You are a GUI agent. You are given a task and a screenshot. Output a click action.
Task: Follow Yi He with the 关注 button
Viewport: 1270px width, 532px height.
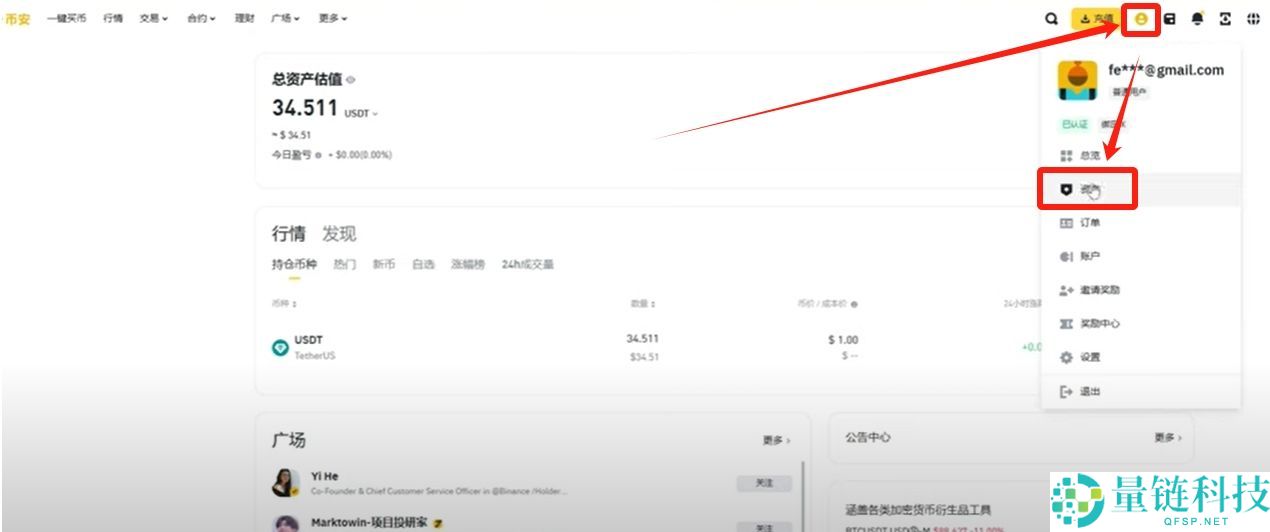tap(764, 484)
